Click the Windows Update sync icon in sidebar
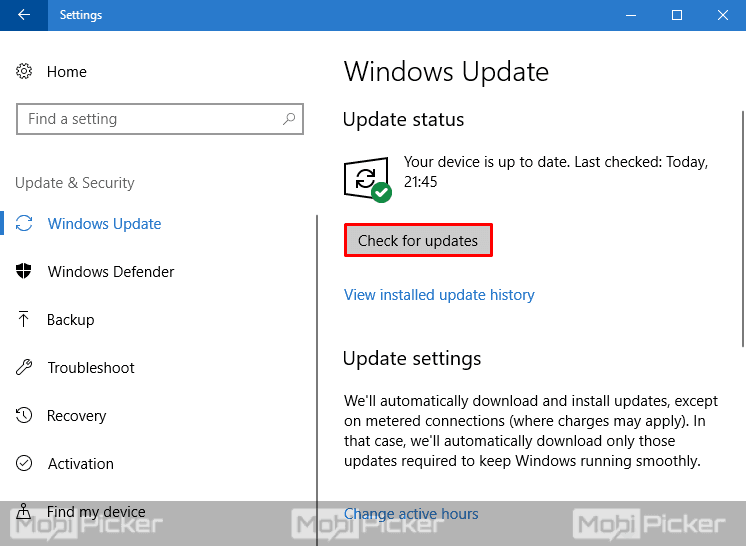The height and width of the screenshot is (546, 746). click(x=24, y=224)
